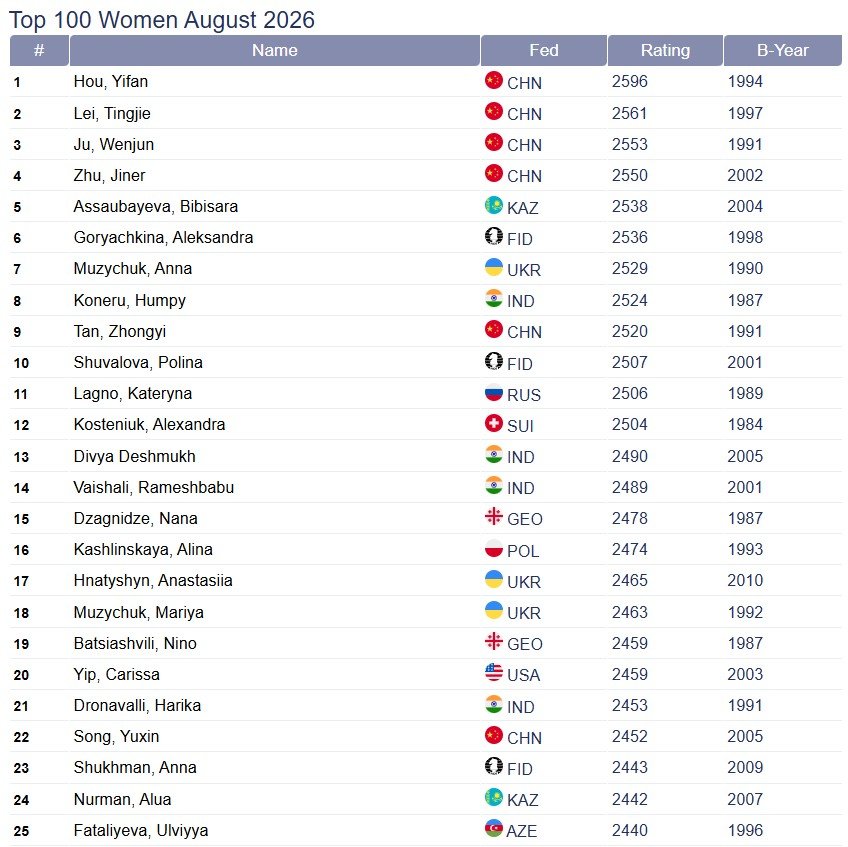Sort by the B-Year column header
This screenshot has height=847, width=848.
[783, 50]
